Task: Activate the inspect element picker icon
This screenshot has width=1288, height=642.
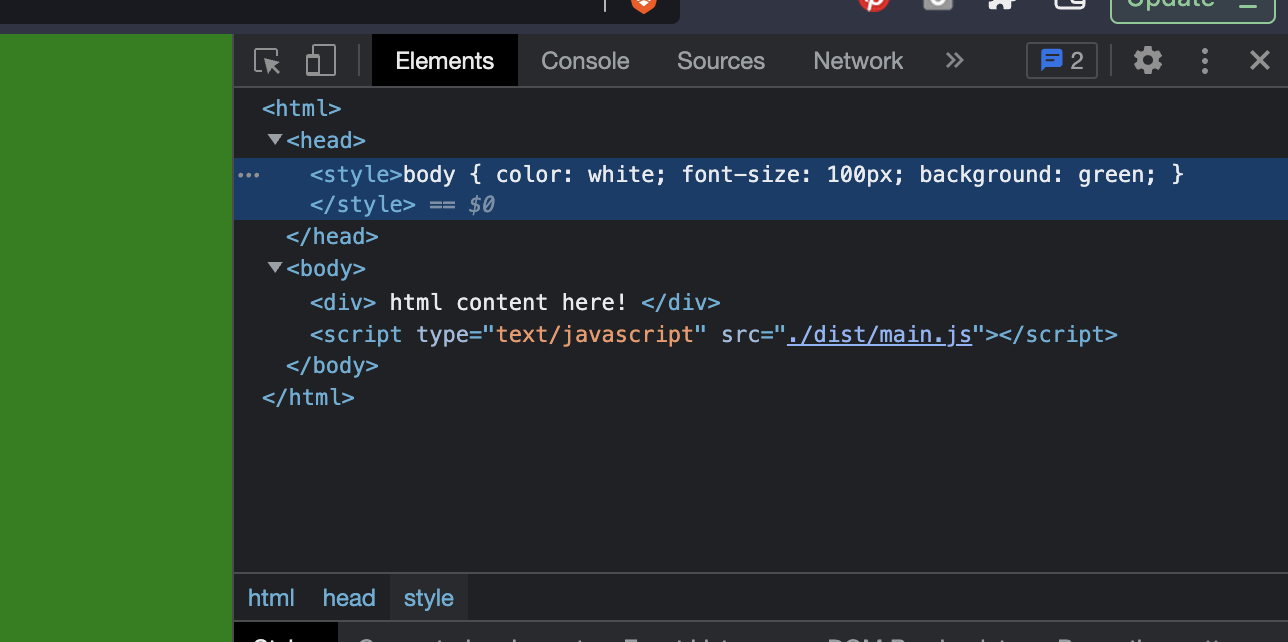Action: point(267,61)
